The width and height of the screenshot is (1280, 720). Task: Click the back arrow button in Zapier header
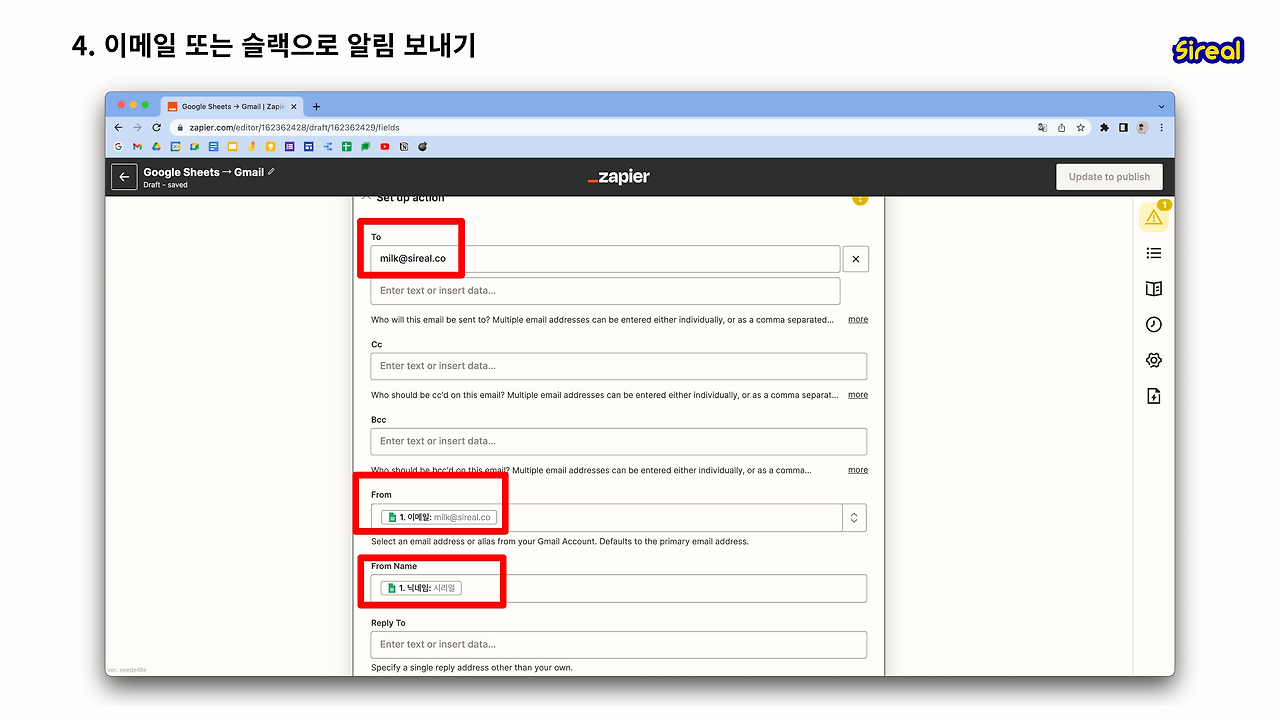124,177
